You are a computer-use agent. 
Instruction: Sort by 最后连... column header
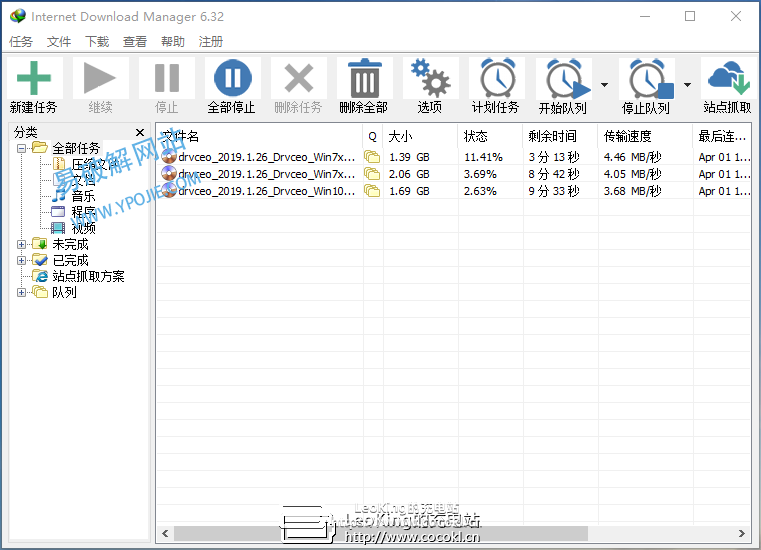[722, 136]
